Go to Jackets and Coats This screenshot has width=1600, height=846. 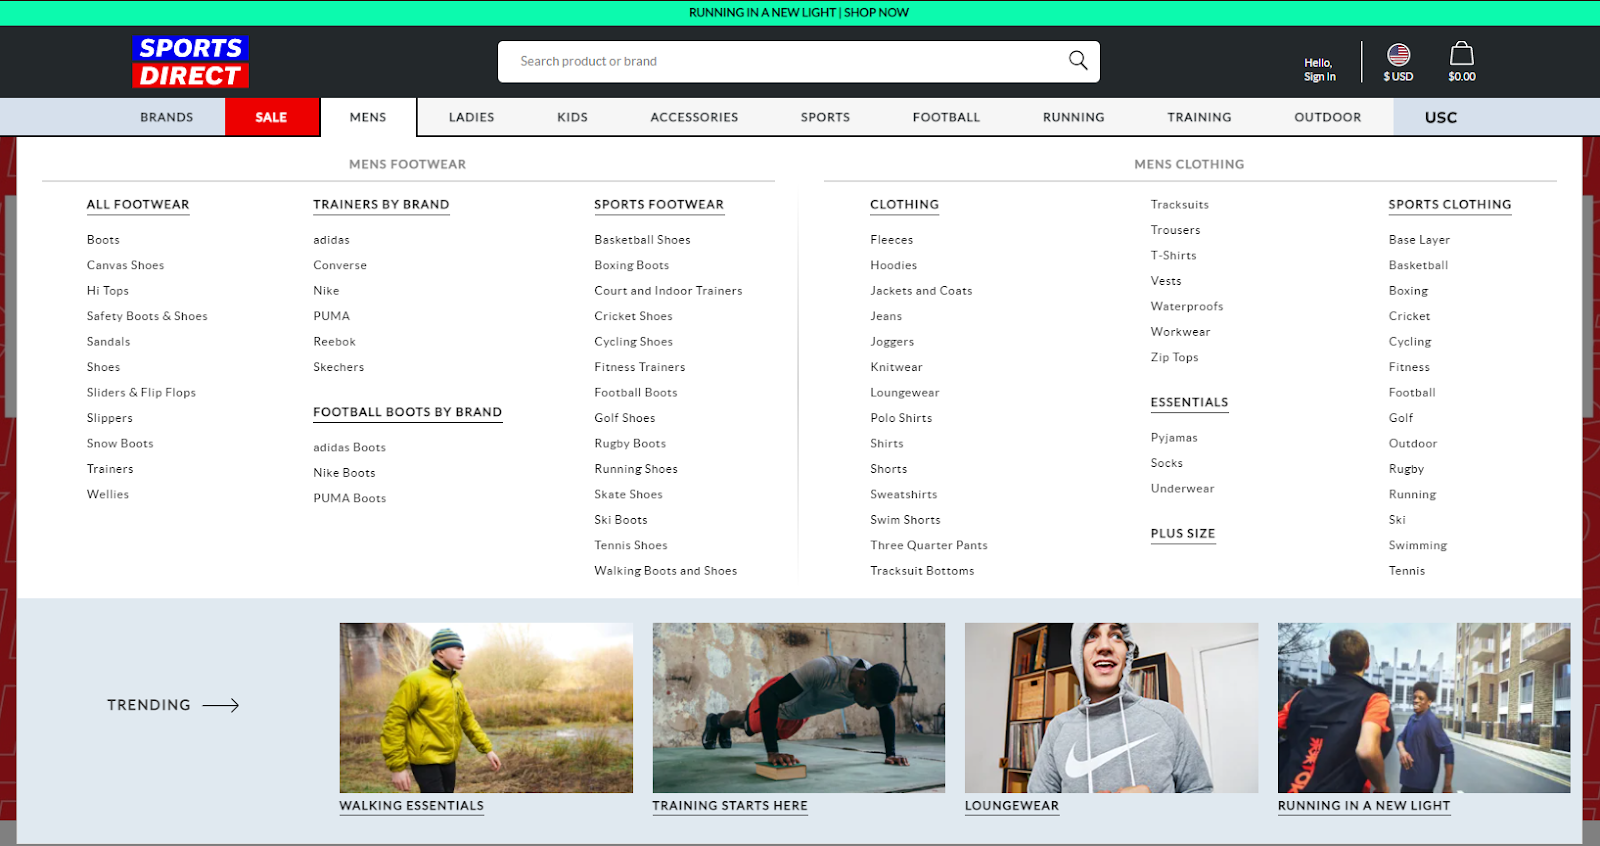(x=921, y=291)
